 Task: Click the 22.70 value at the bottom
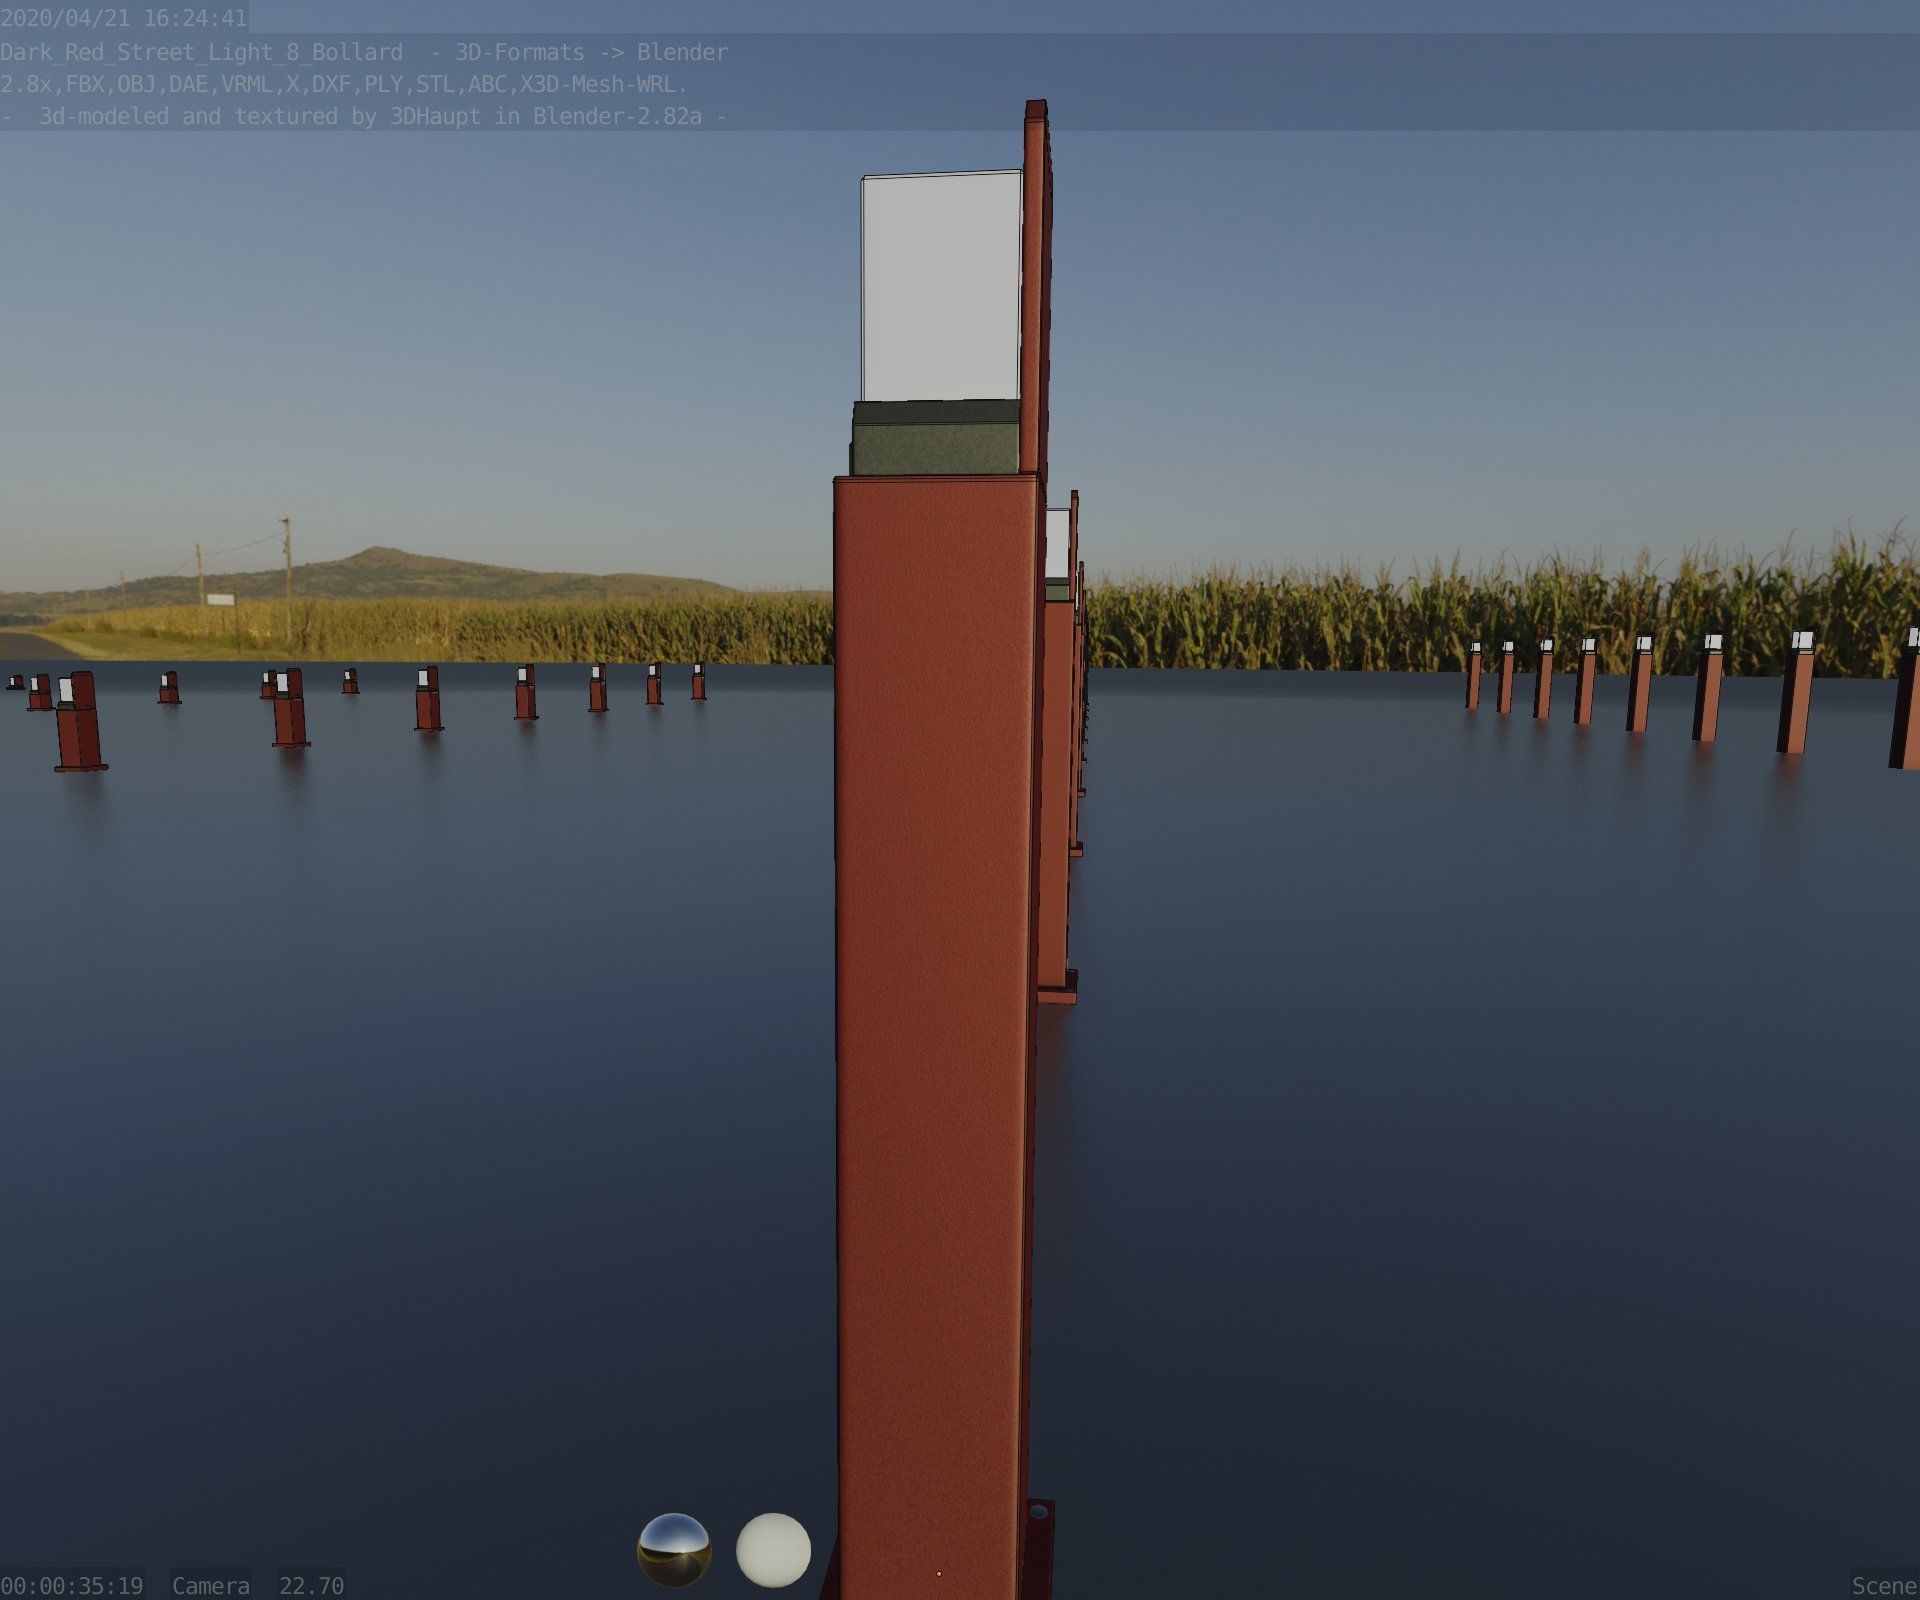(x=311, y=1586)
